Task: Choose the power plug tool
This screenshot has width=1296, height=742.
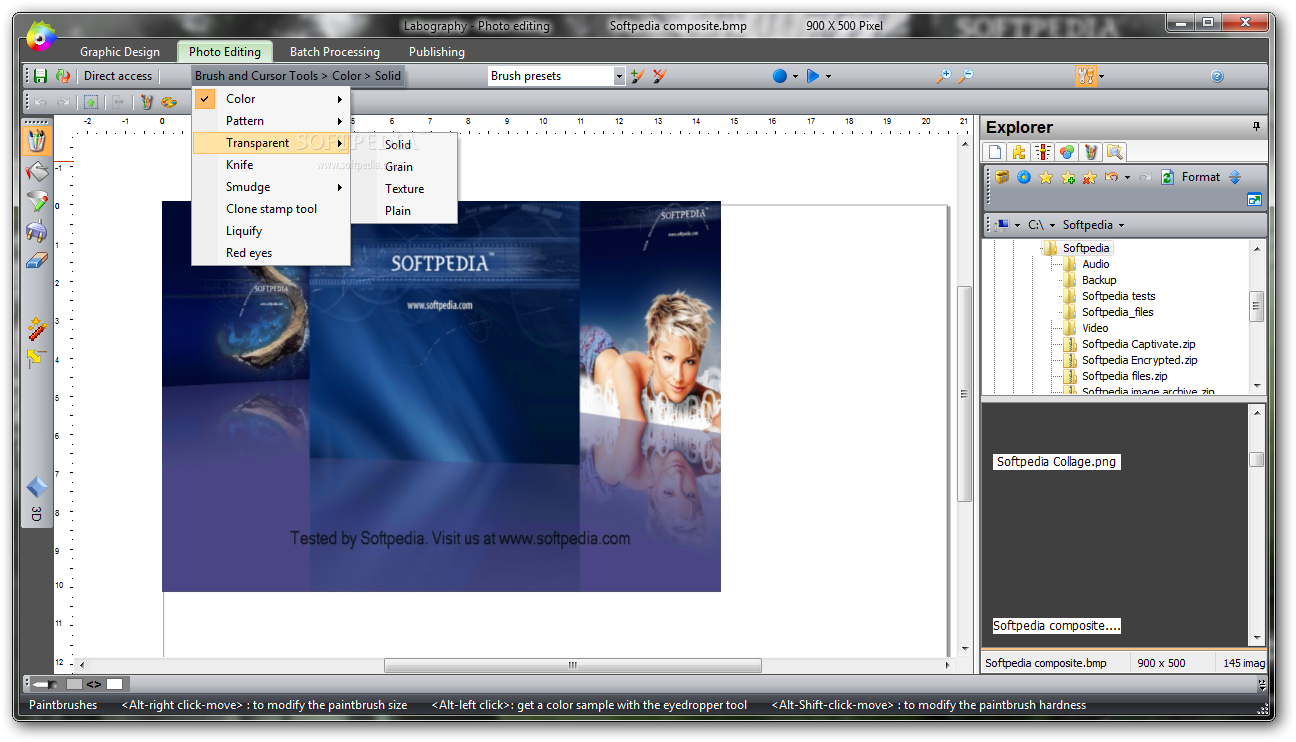Action: point(36,231)
